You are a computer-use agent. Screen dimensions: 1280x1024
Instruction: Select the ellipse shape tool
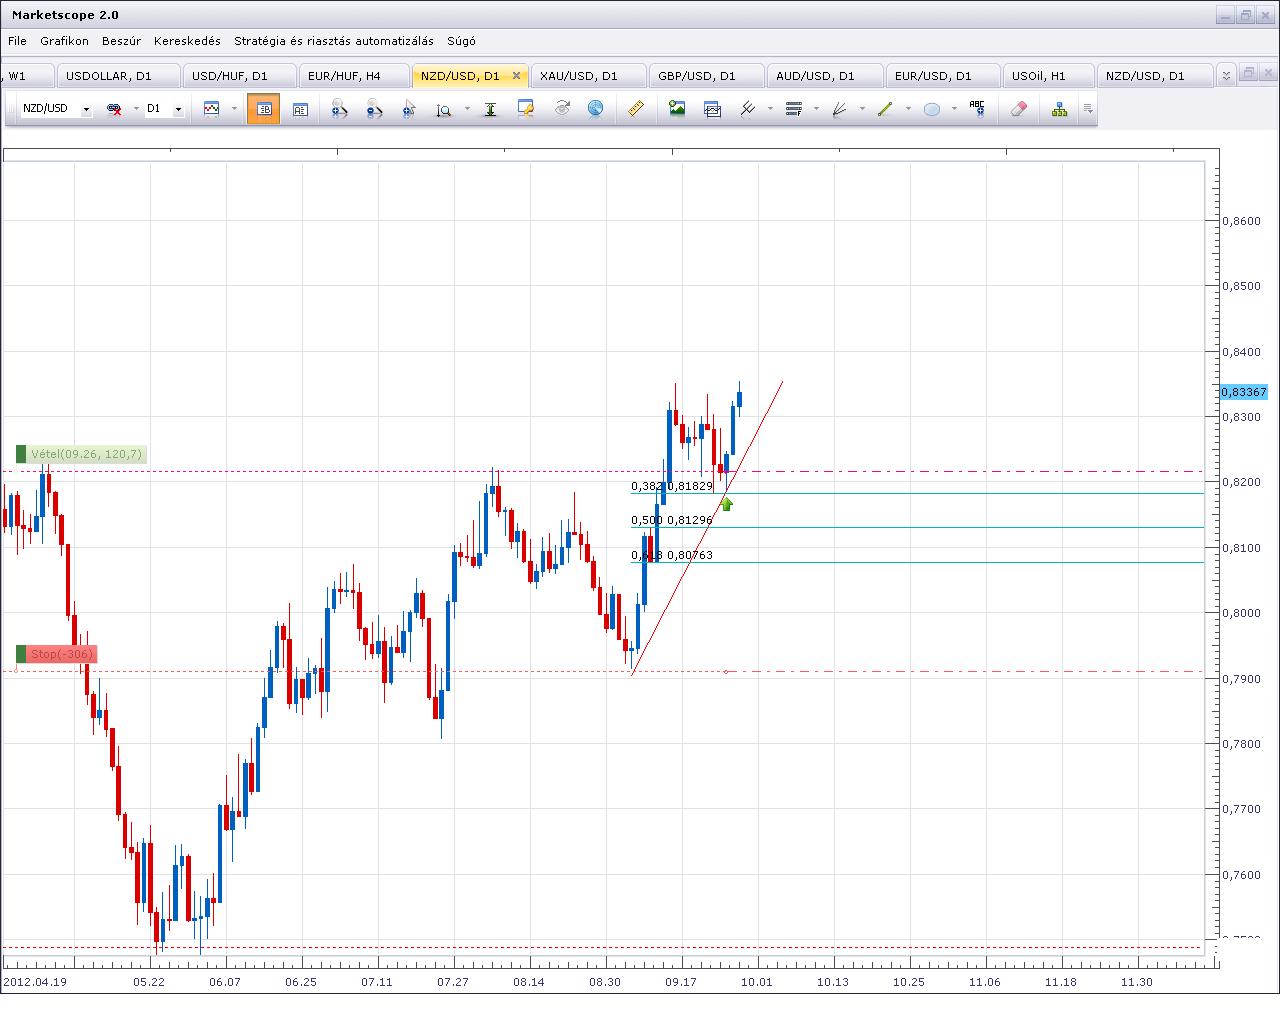931,109
